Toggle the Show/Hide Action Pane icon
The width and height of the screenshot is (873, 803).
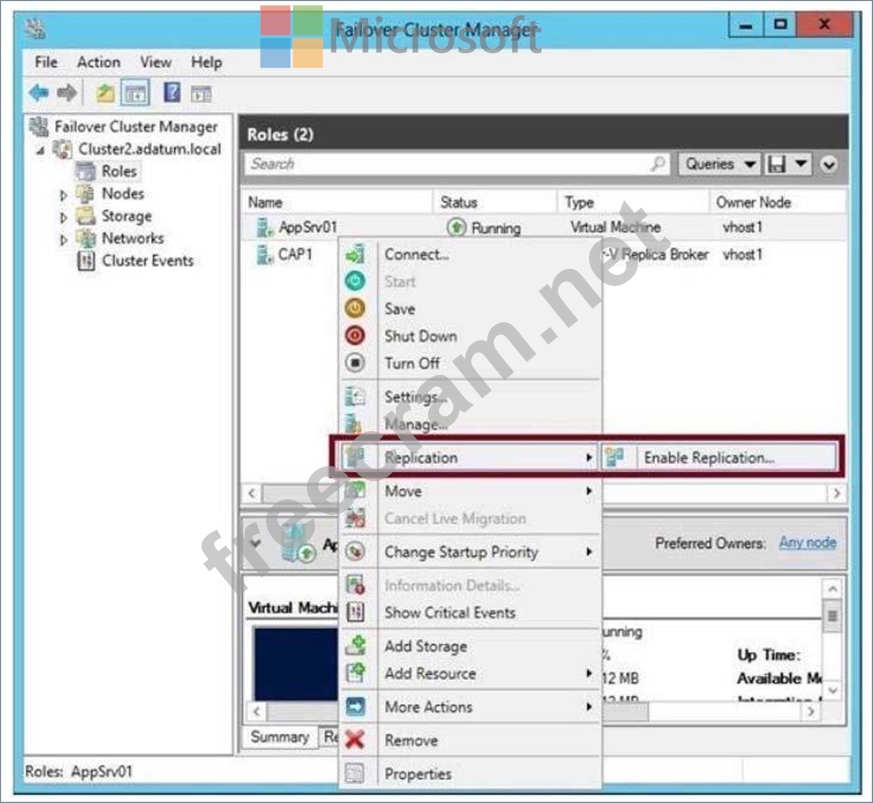tap(201, 94)
